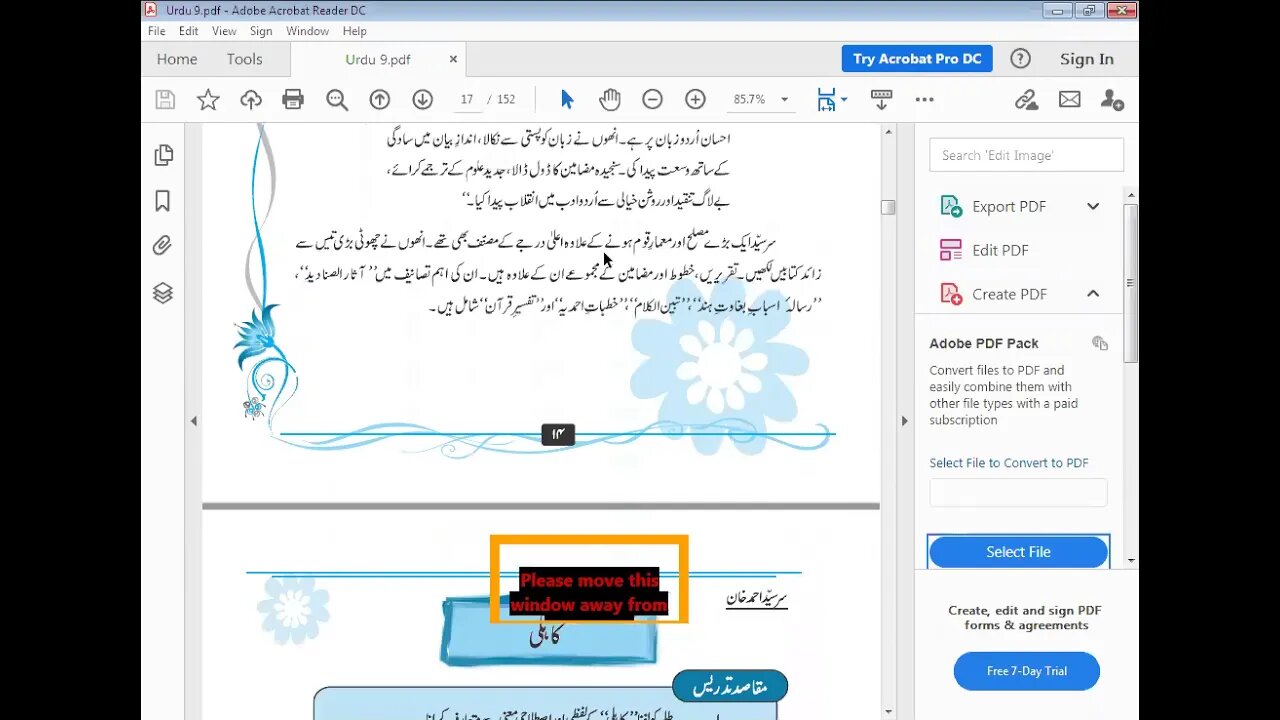Print the document using the printer icon
Image resolution: width=1280 pixels, height=720 pixels.
click(293, 99)
